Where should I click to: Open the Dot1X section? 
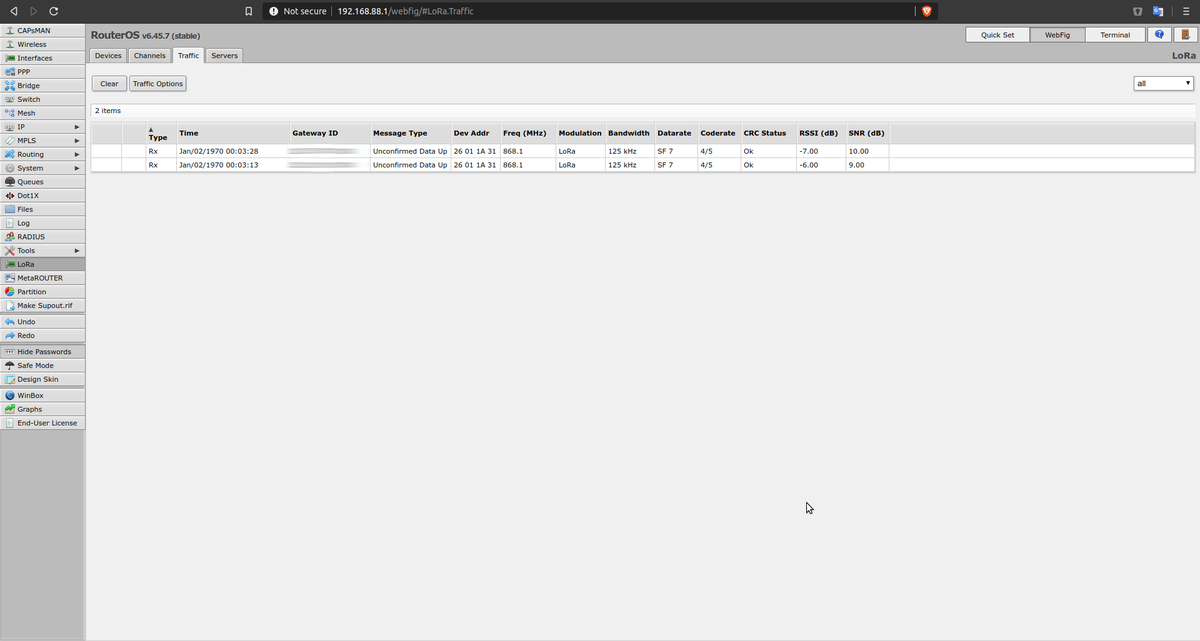(43, 196)
